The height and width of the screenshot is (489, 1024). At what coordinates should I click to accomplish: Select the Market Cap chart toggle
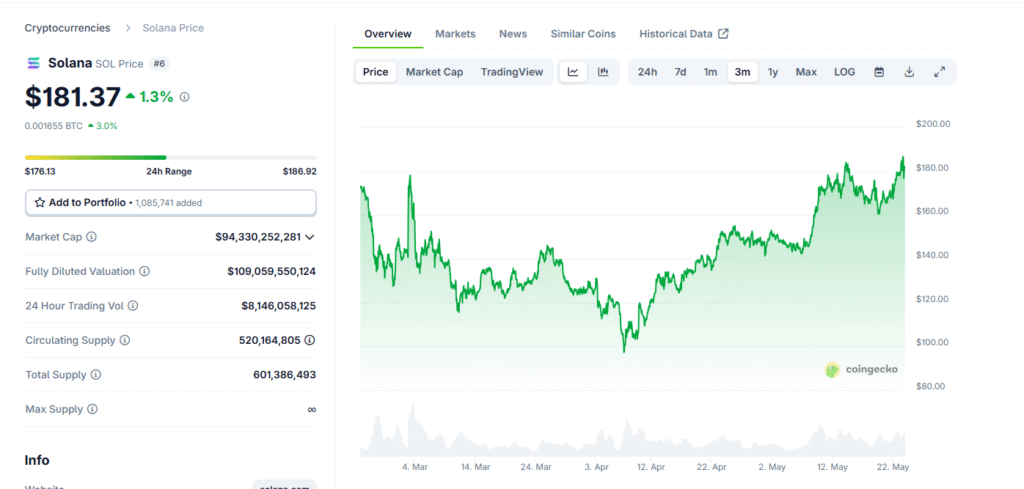click(x=434, y=72)
